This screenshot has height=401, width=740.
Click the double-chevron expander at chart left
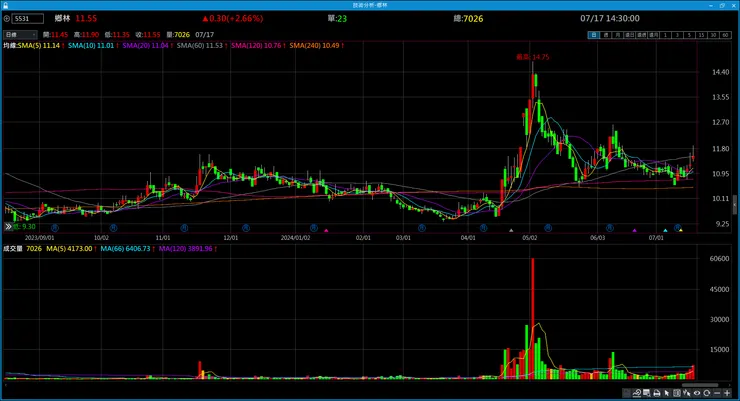pyautogui.click(x=8, y=227)
